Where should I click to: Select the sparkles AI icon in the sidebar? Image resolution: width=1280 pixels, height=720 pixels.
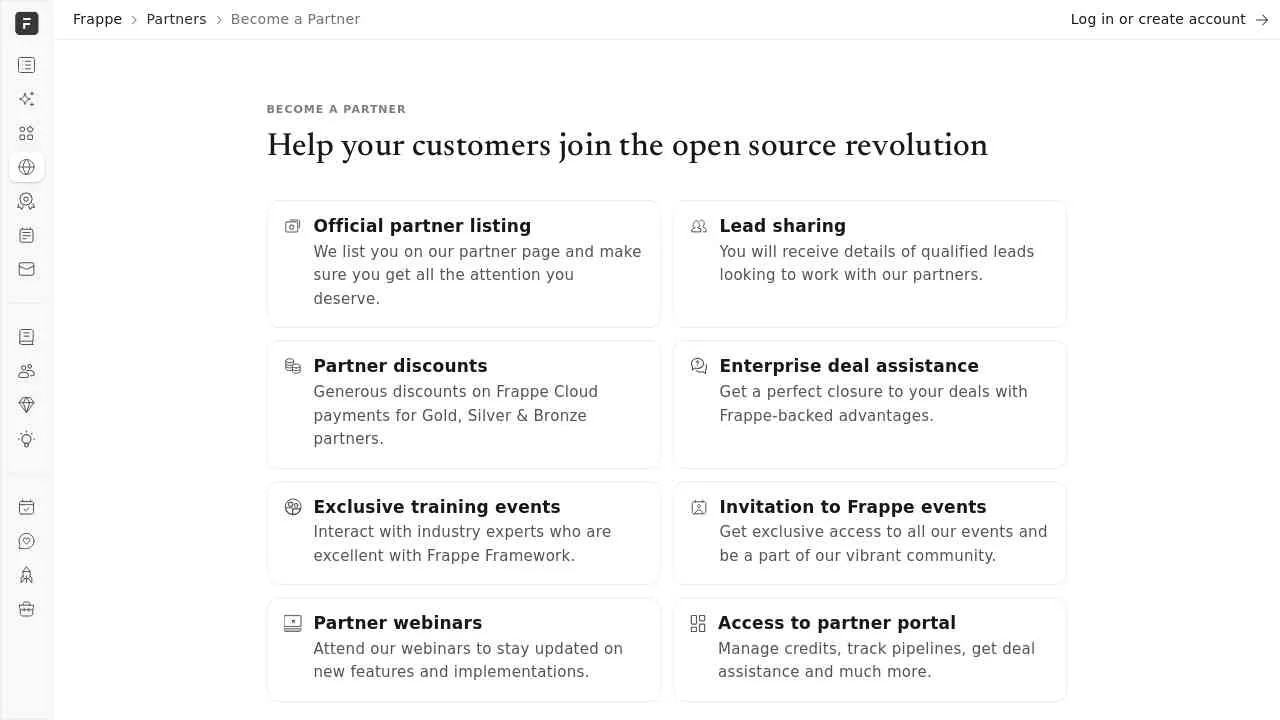click(x=26, y=99)
